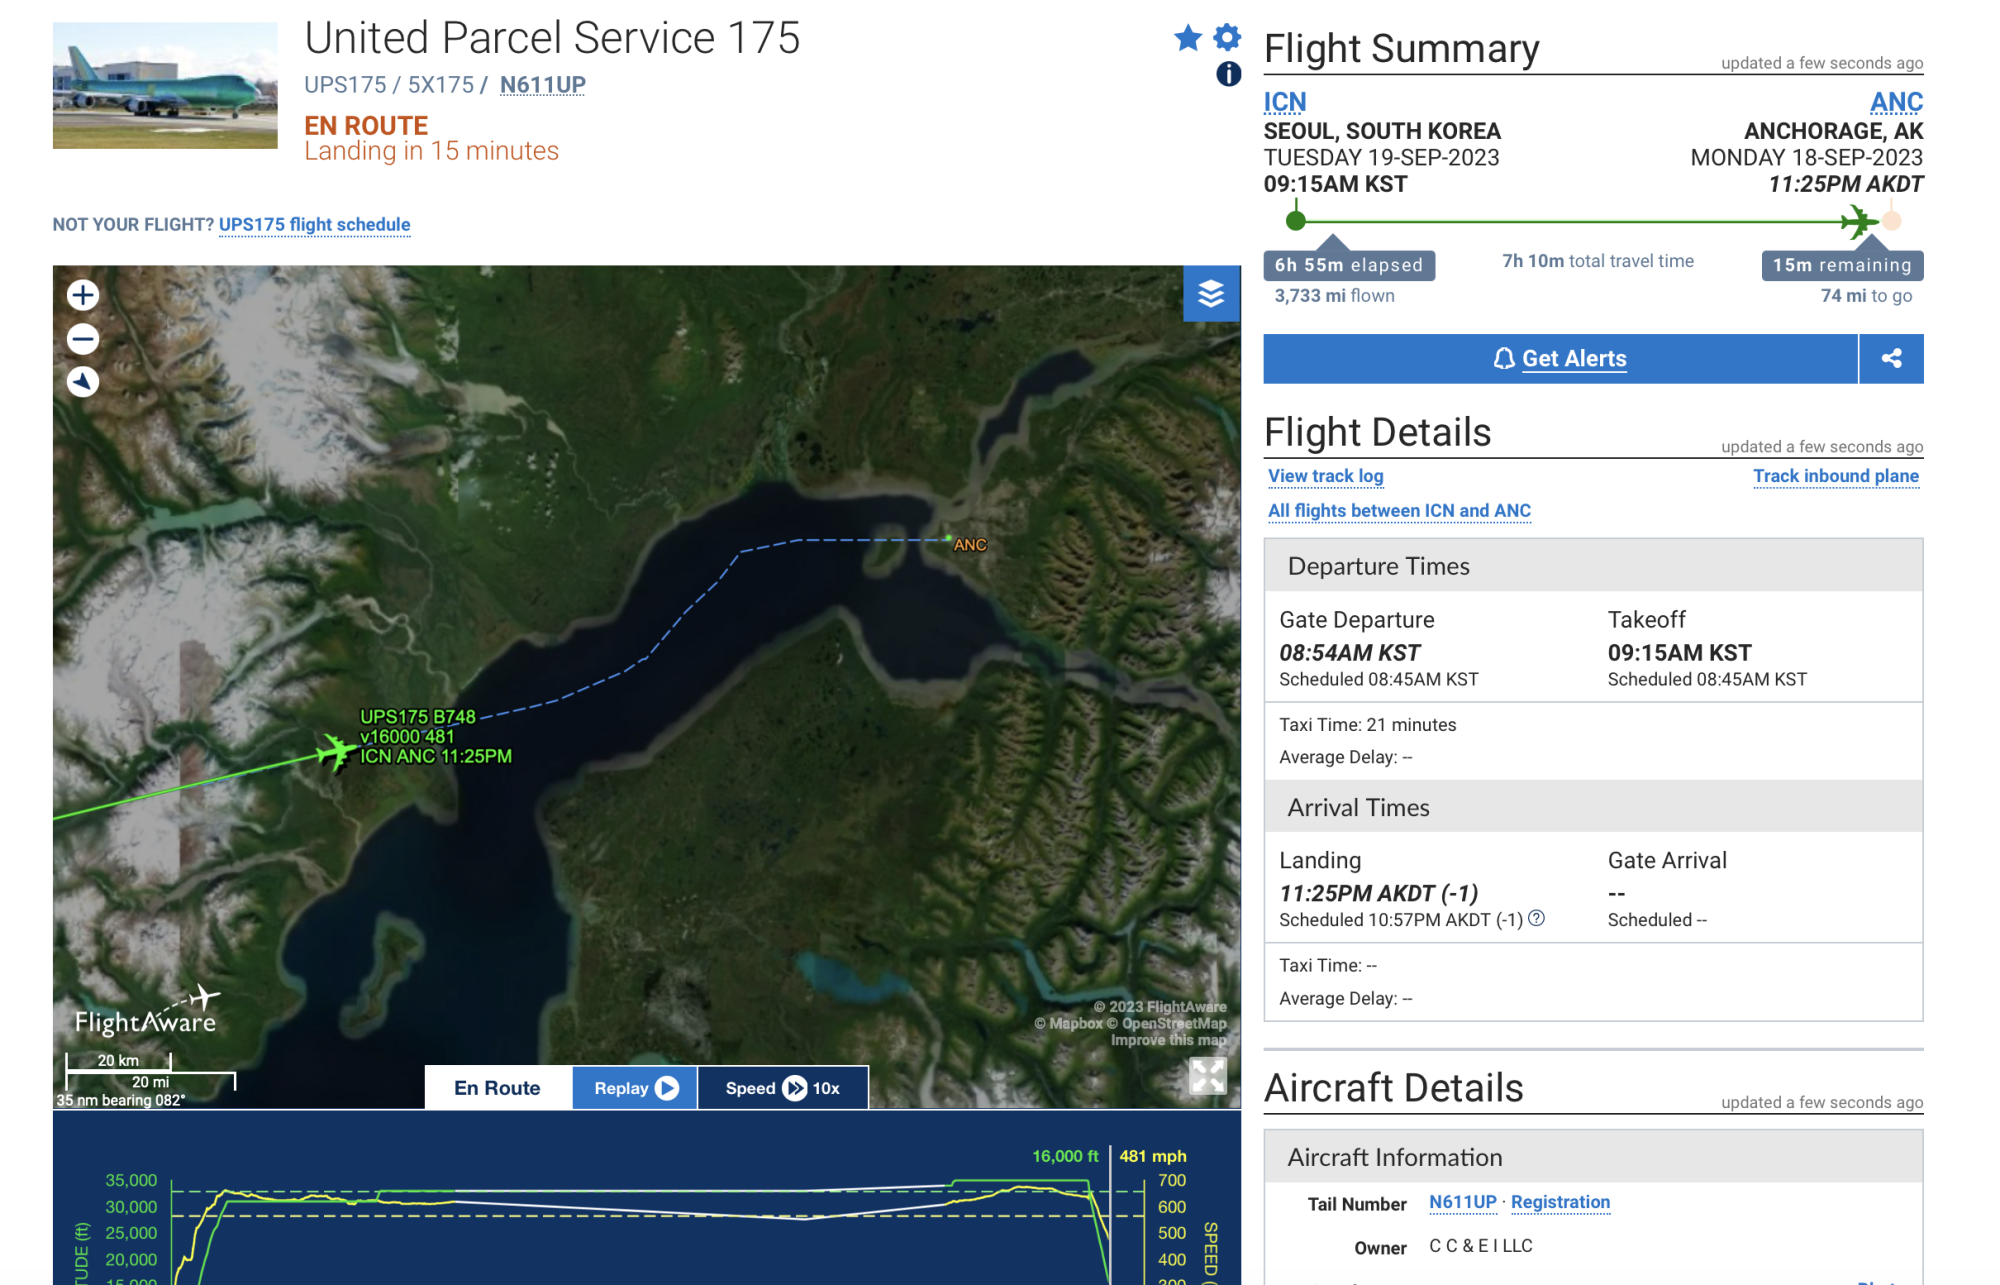
Task: Click the info circle icon
Action: click(1228, 74)
